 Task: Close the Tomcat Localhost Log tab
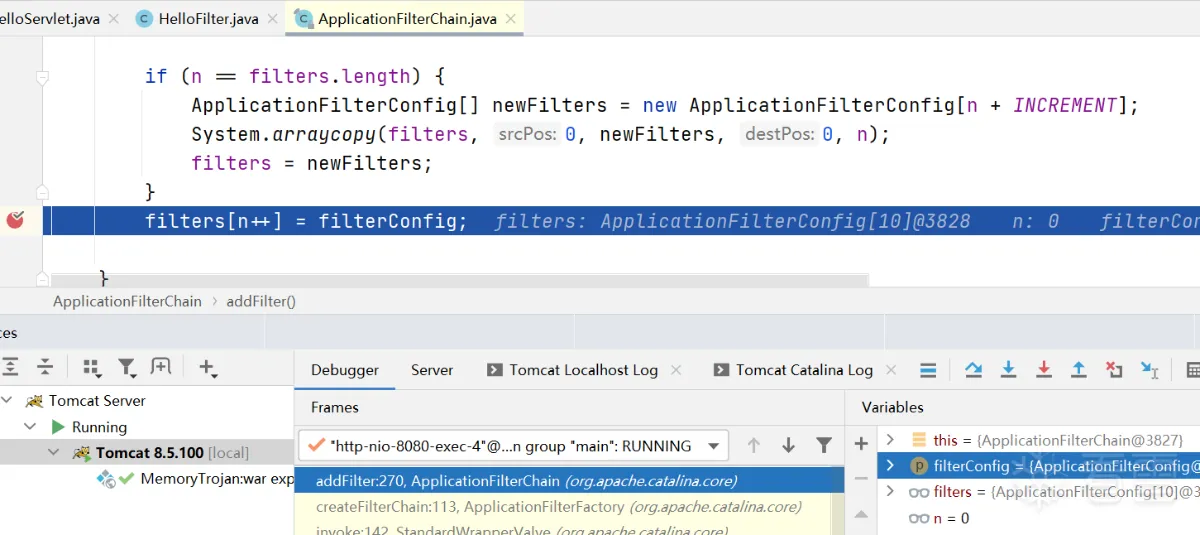pos(677,370)
